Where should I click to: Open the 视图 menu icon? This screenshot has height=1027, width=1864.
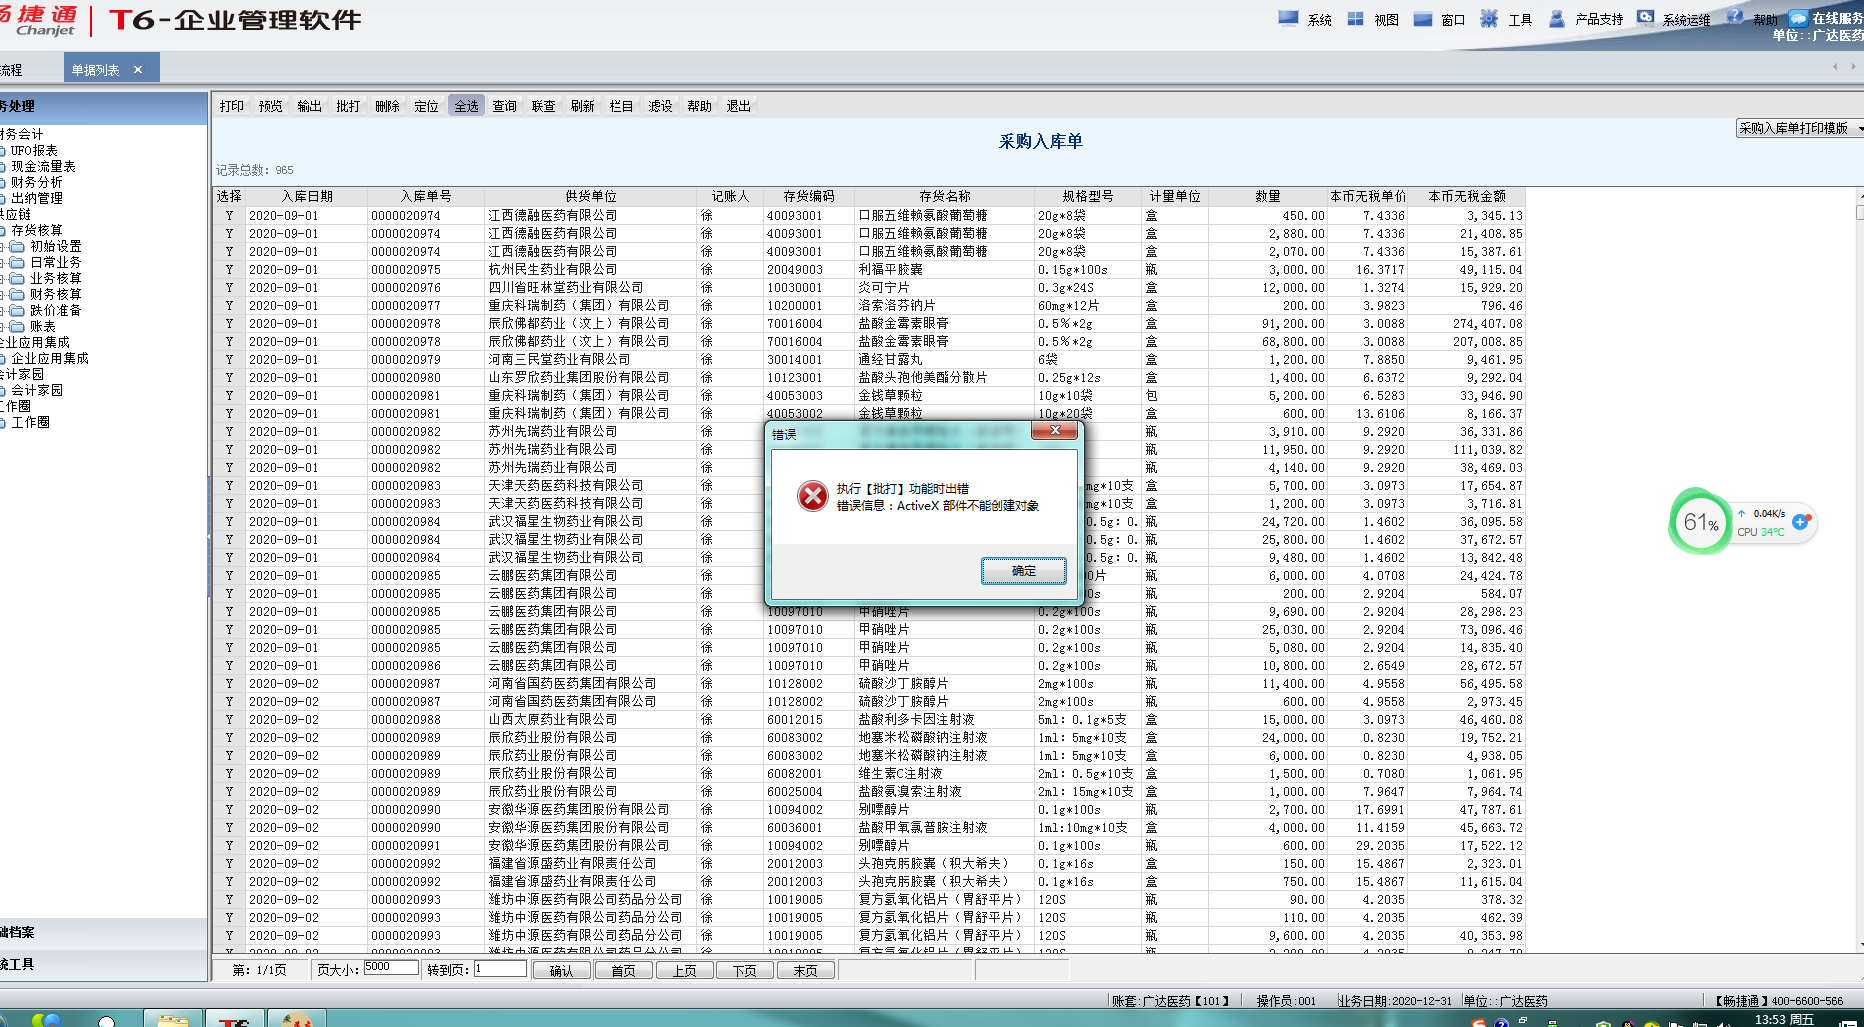tap(1355, 18)
